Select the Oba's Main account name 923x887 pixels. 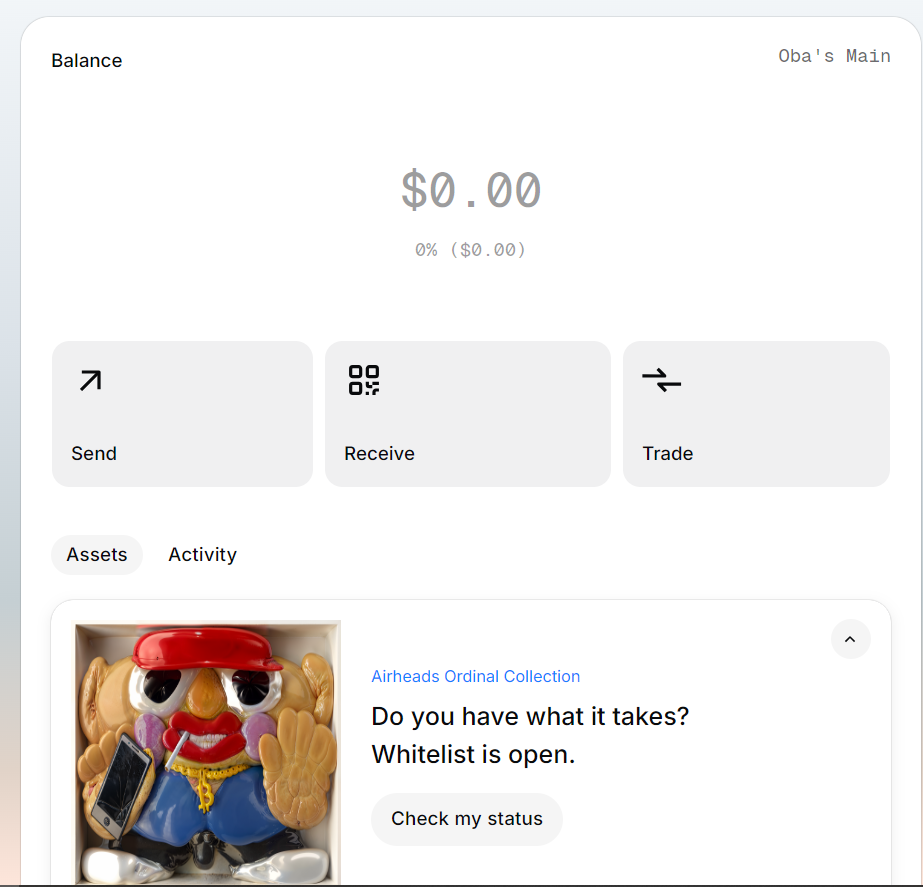point(834,56)
